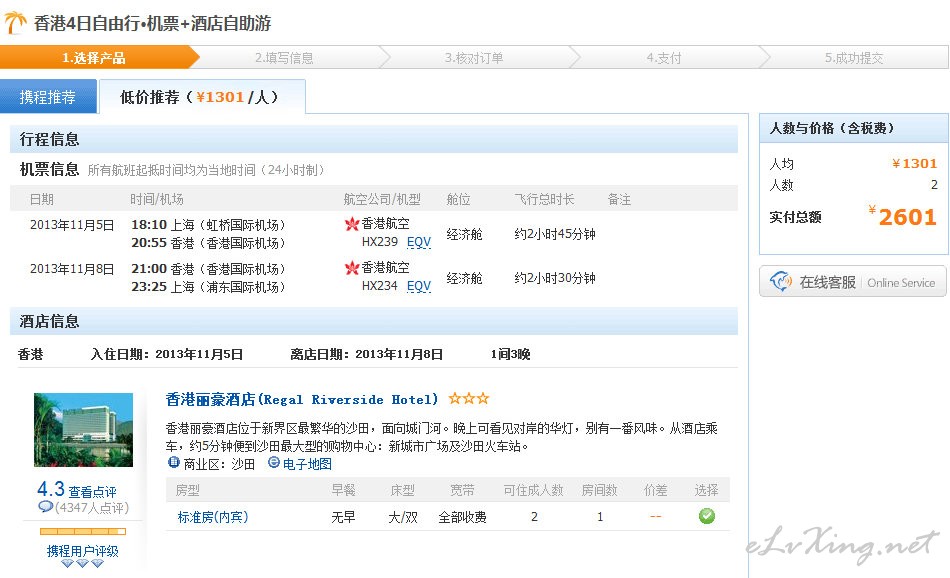Click flight number HX239
The image size is (950, 578).
(x=380, y=242)
